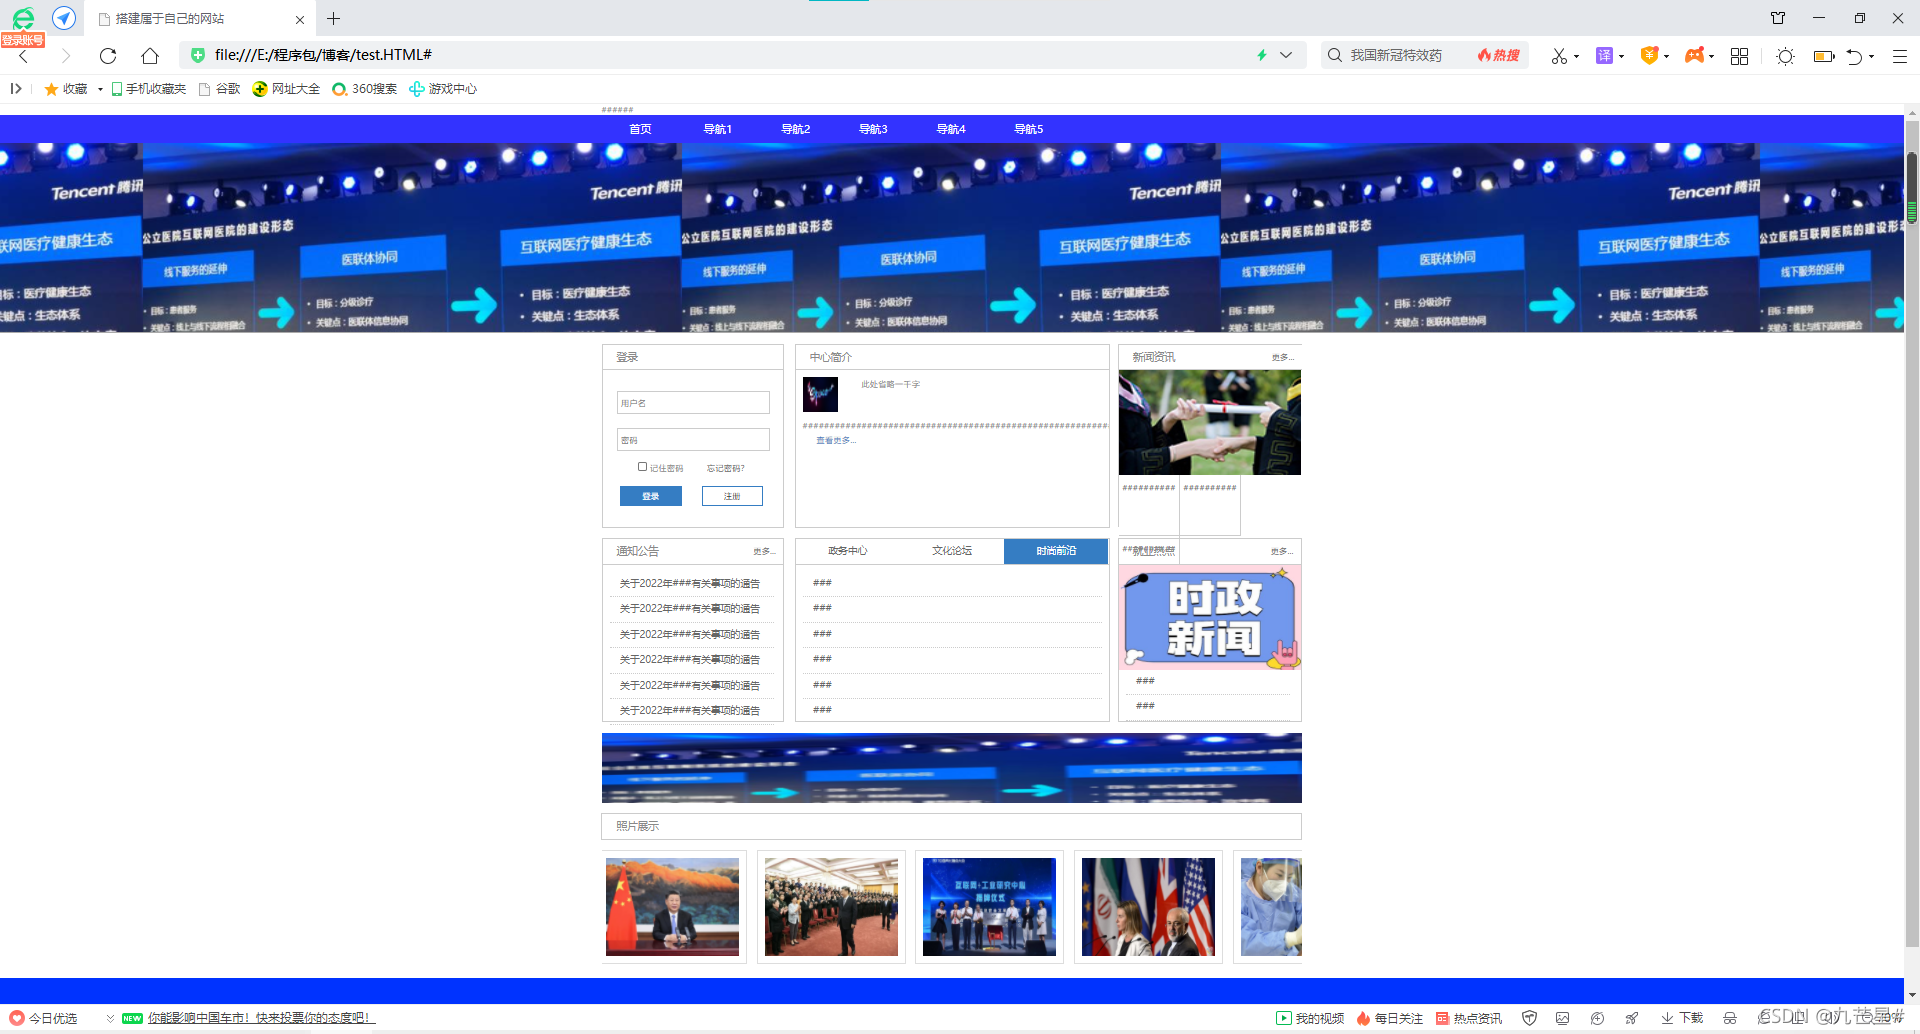1920x1034 pixels.
Task: Open 更多 in the 新闻资讯 panel
Action: tap(1282, 357)
